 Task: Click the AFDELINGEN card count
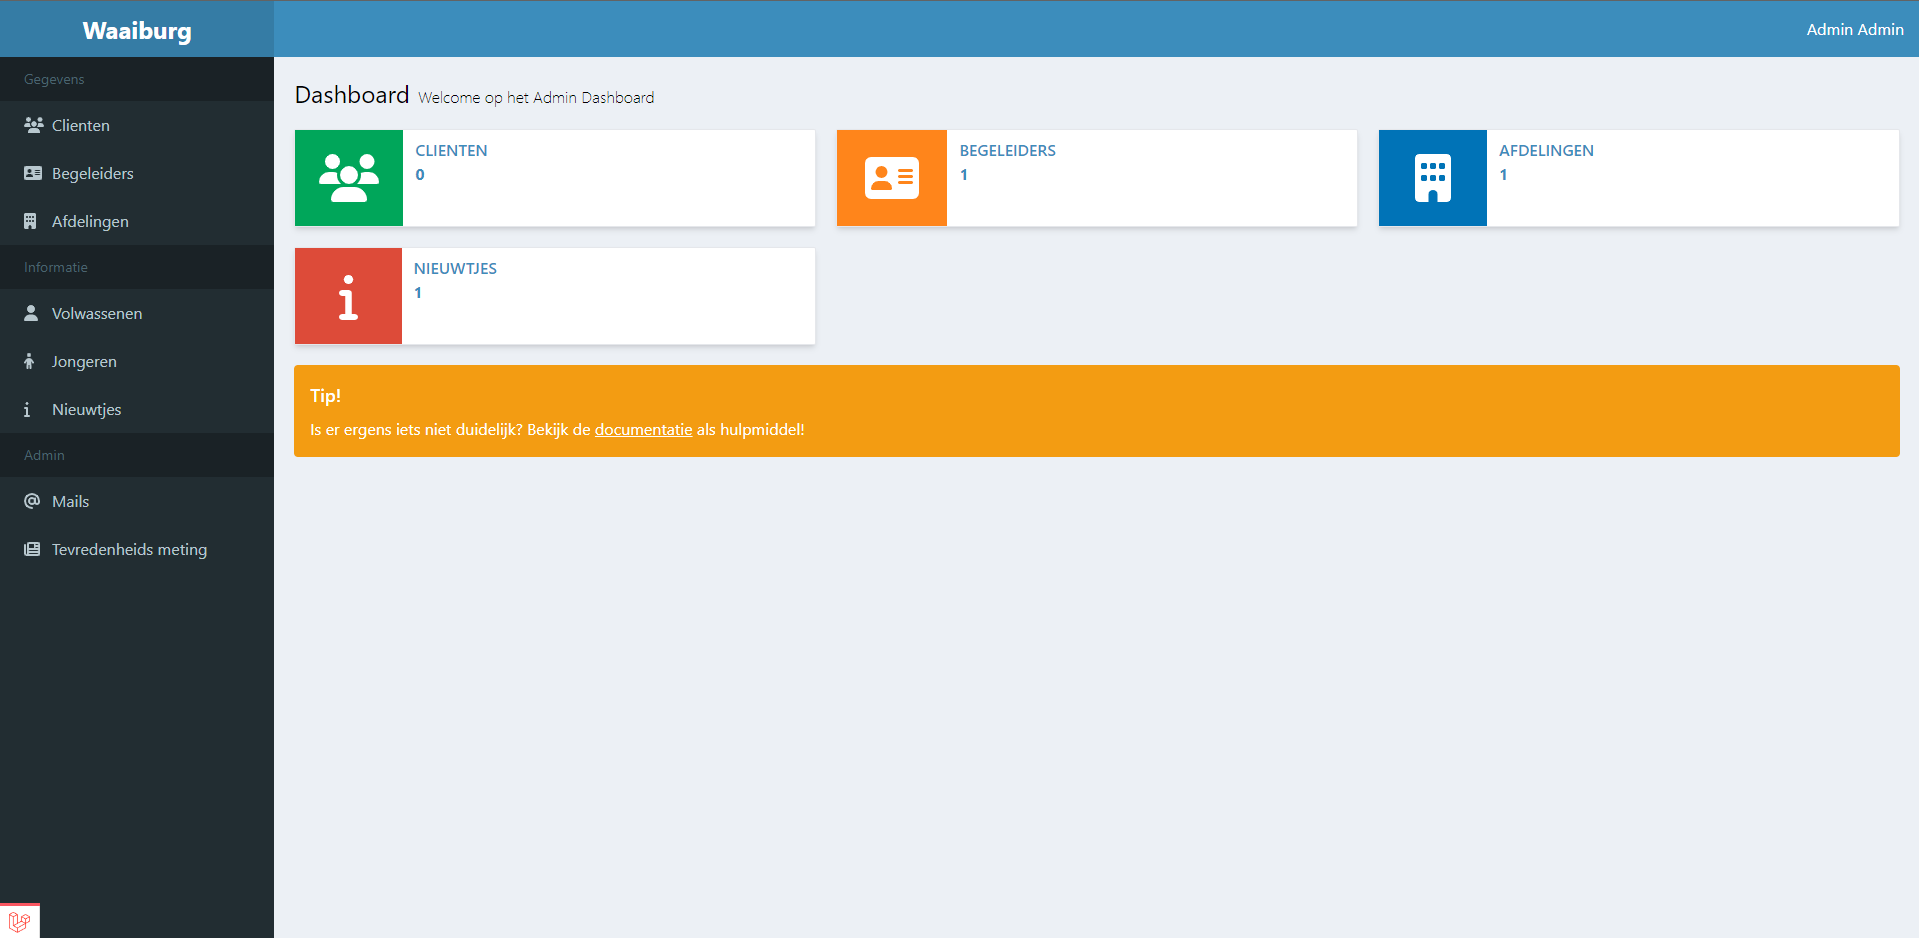pos(1503,175)
